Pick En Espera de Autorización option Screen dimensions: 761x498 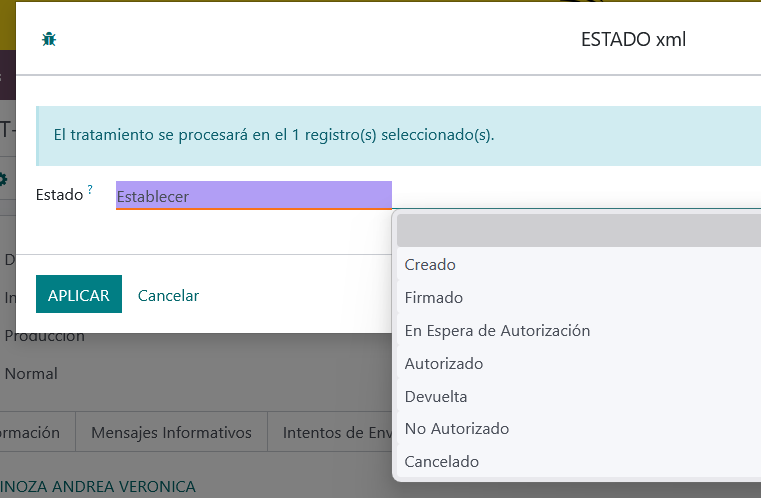(497, 331)
